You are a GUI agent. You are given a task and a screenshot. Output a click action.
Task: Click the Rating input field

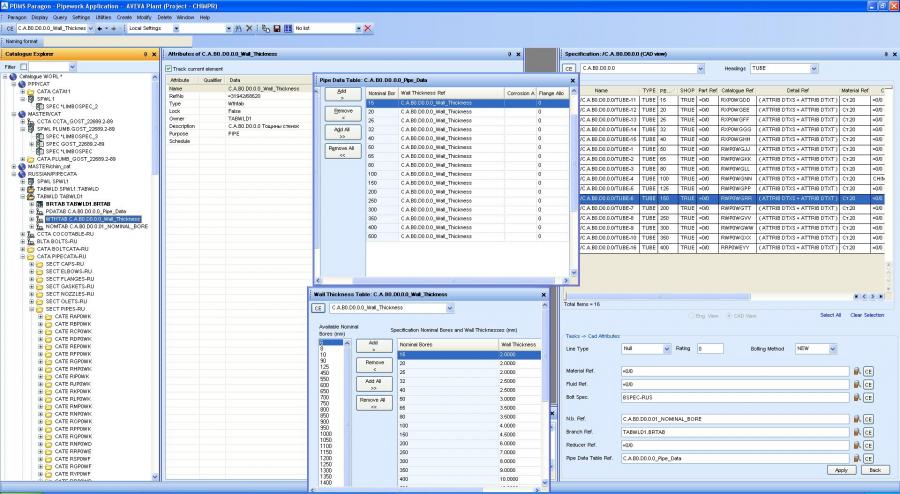click(710, 349)
